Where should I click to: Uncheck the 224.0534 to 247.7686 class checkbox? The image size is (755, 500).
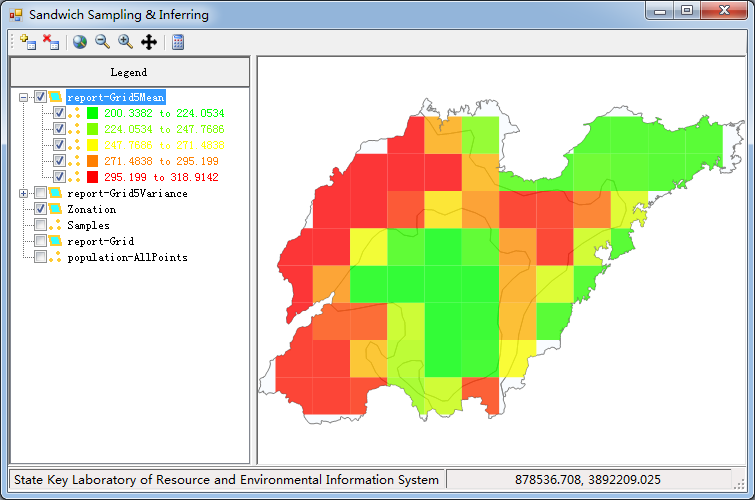point(59,129)
